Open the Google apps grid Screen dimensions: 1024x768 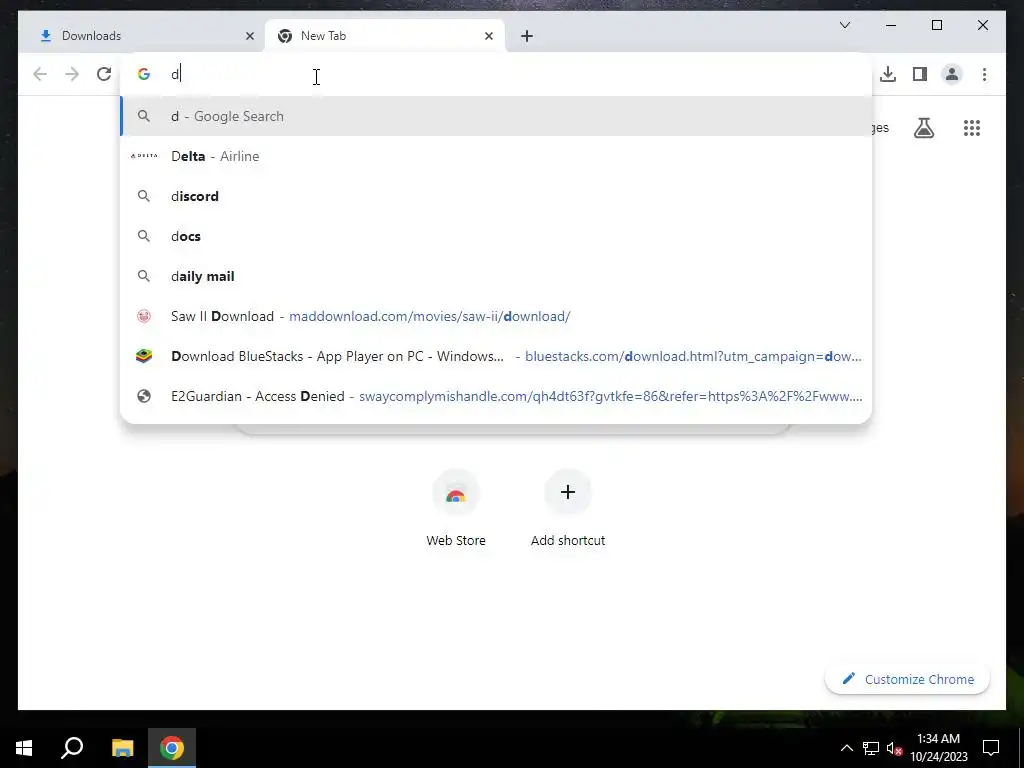[972, 128]
